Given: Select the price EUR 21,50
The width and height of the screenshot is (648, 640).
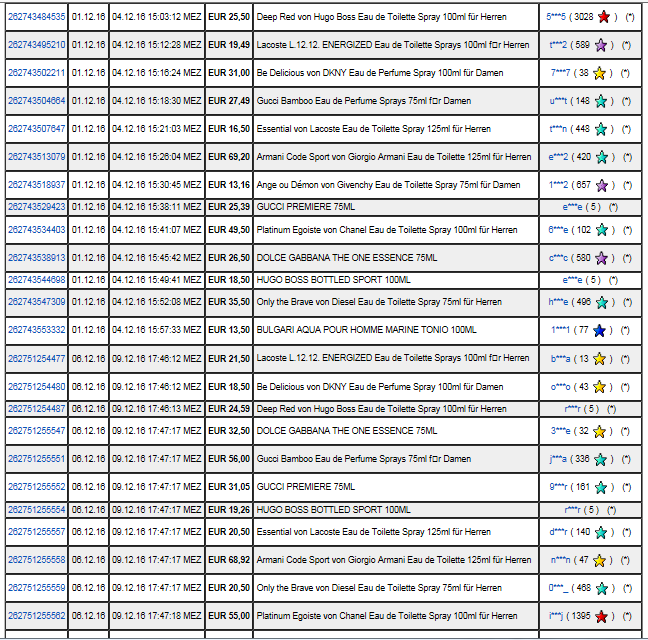Looking at the screenshot, I should (229, 359).
